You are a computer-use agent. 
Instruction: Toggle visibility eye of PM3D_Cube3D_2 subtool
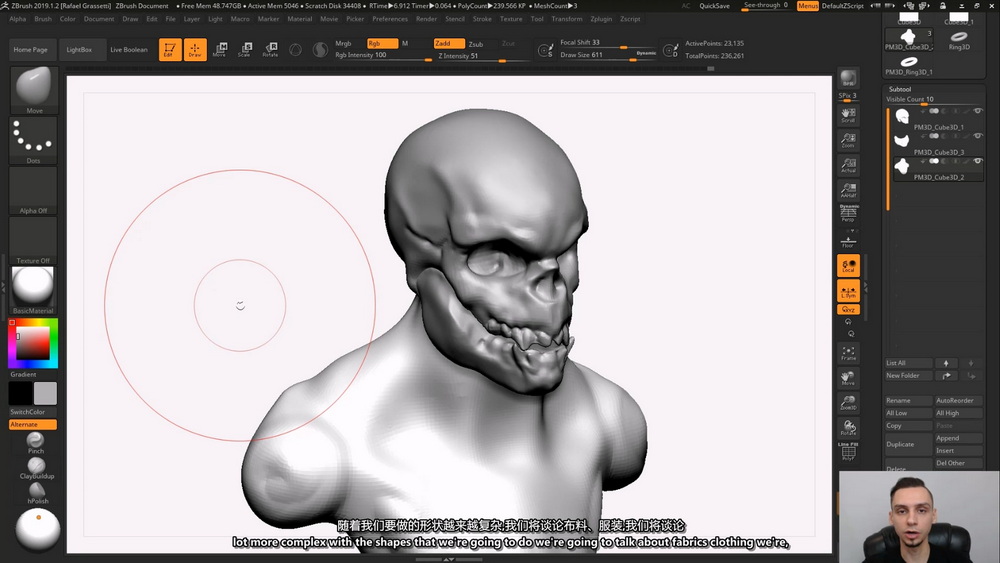(x=977, y=161)
